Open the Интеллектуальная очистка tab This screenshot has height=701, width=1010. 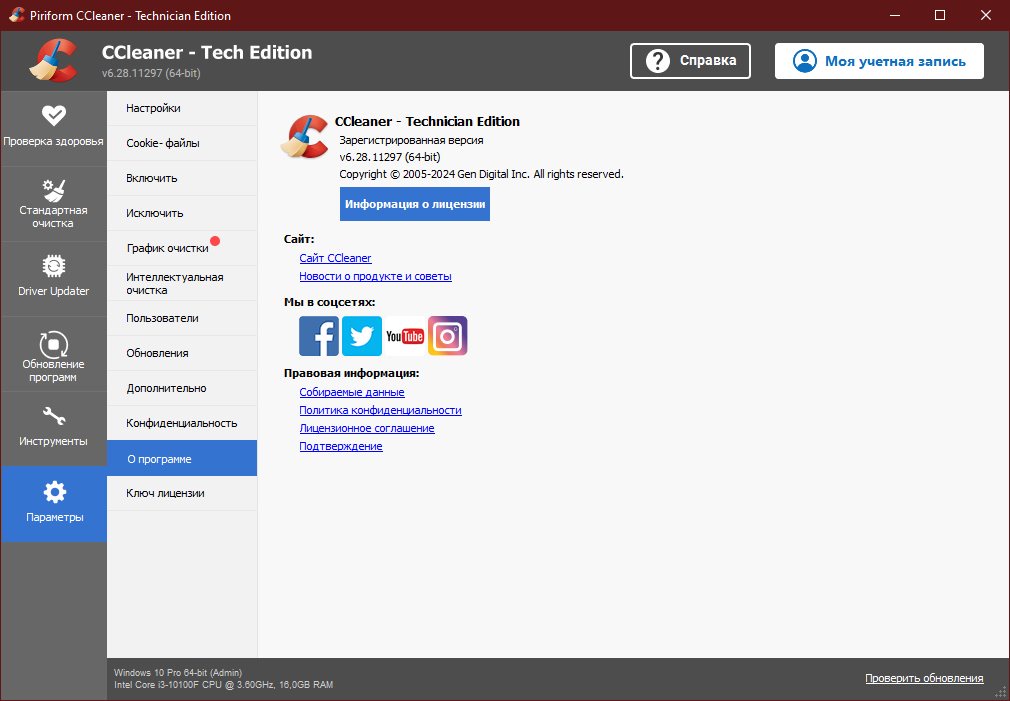182,283
